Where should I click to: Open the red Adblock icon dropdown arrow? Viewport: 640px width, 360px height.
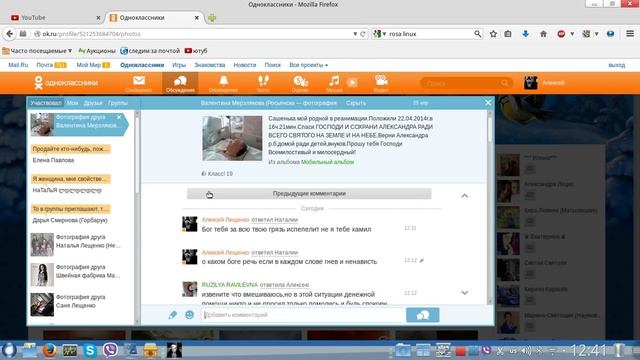[572, 34]
